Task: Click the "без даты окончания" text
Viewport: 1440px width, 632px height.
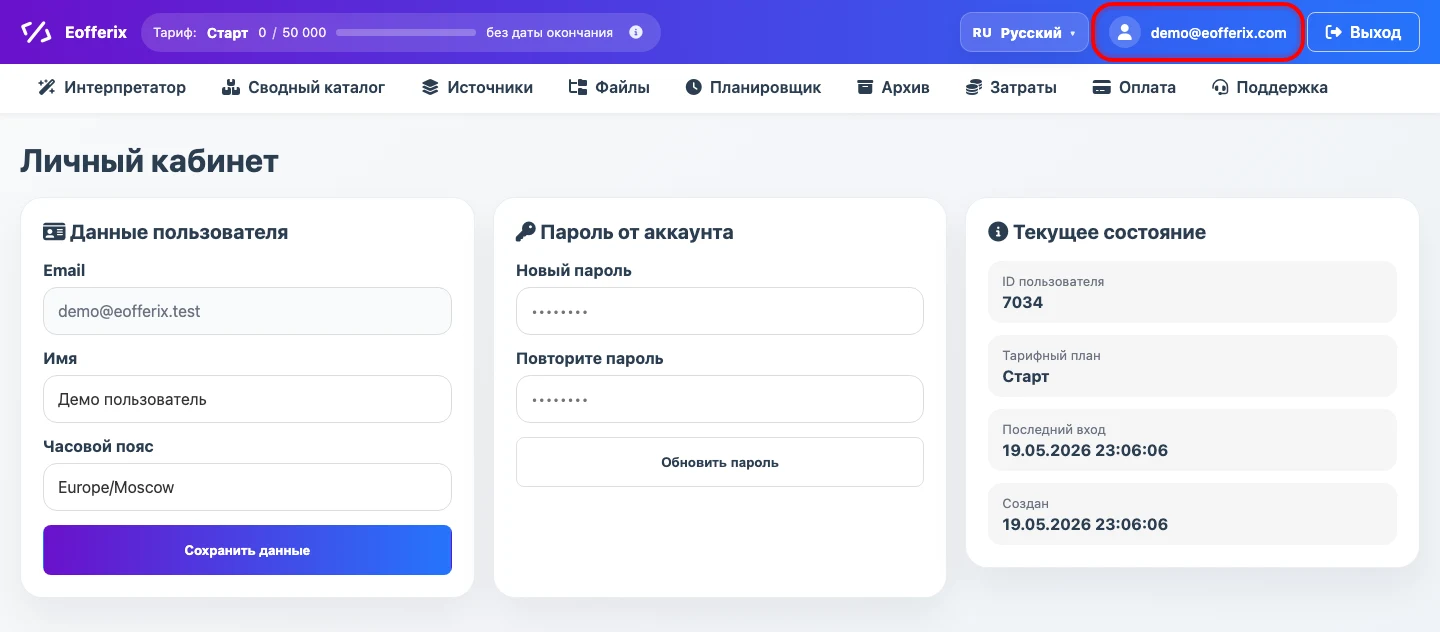Action: pyautogui.click(x=550, y=32)
